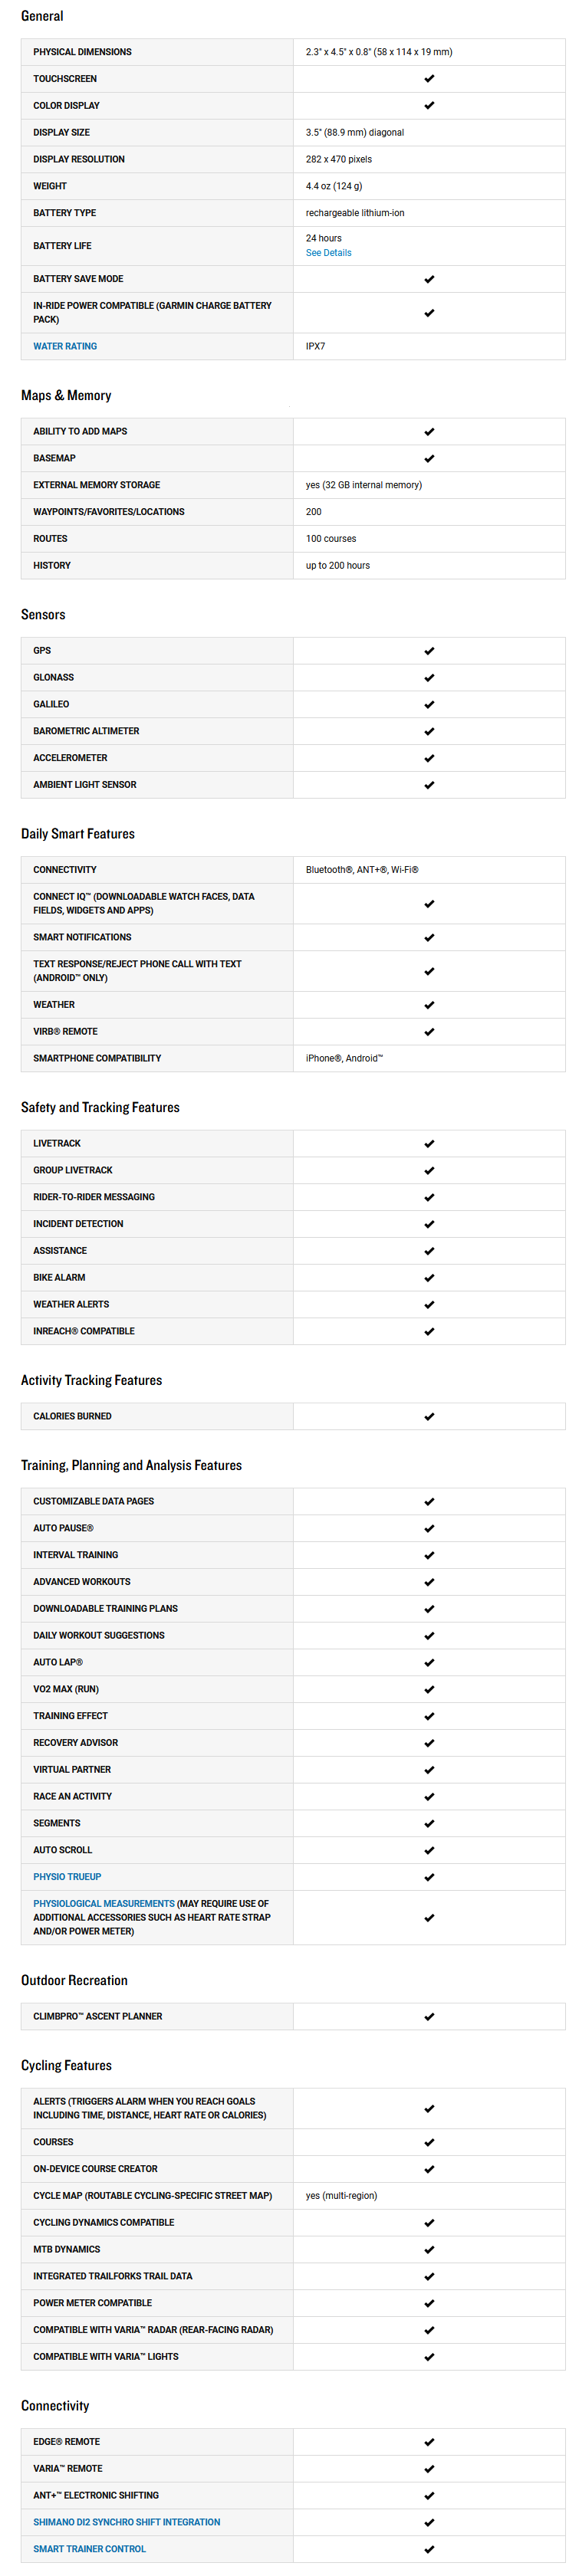
Task: Follow the Physio TrueUp link
Action: (x=67, y=1877)
